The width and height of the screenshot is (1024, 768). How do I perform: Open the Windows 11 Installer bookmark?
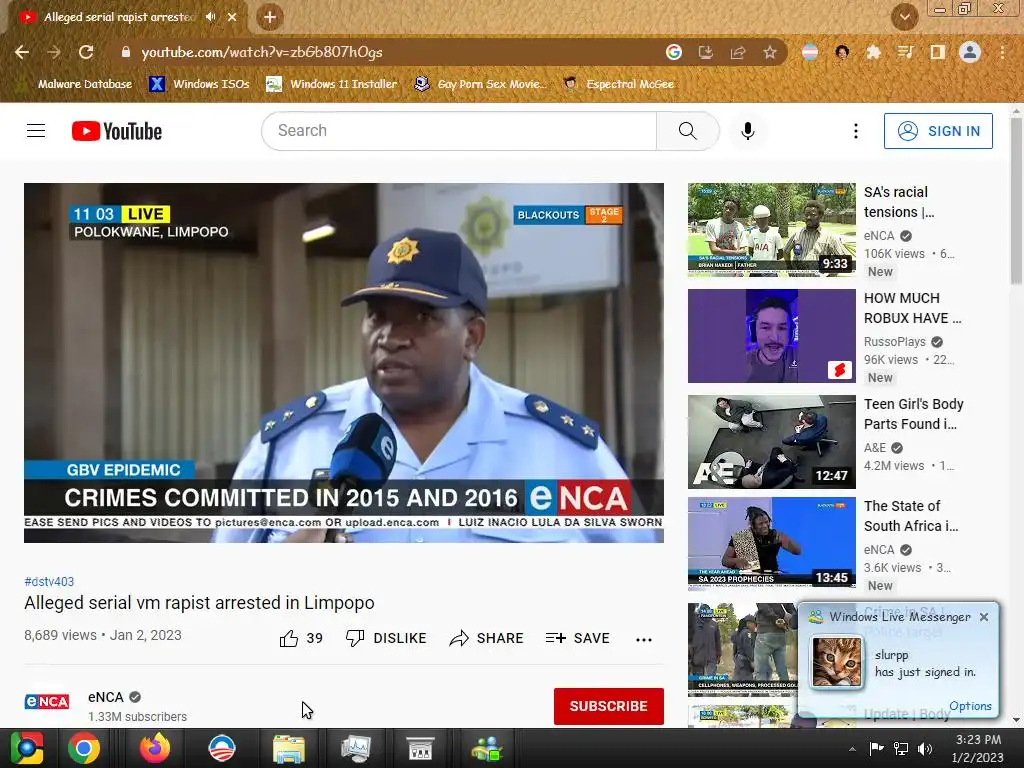(332, 84)
